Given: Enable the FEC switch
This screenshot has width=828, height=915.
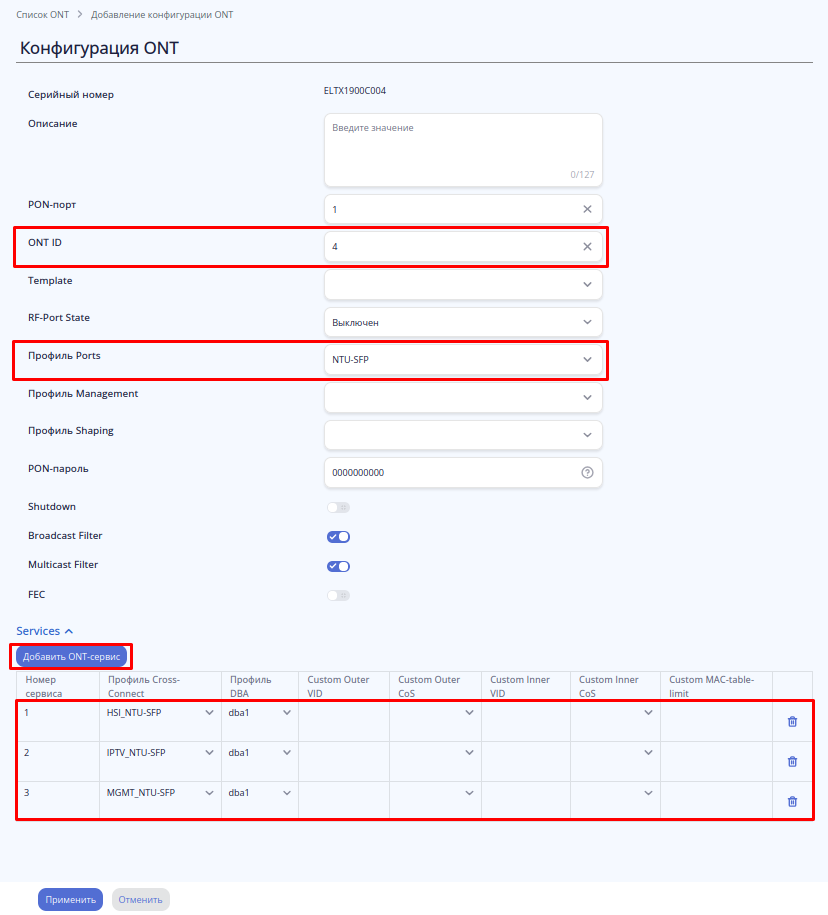Looking at the screenshot, I should 338,596.
